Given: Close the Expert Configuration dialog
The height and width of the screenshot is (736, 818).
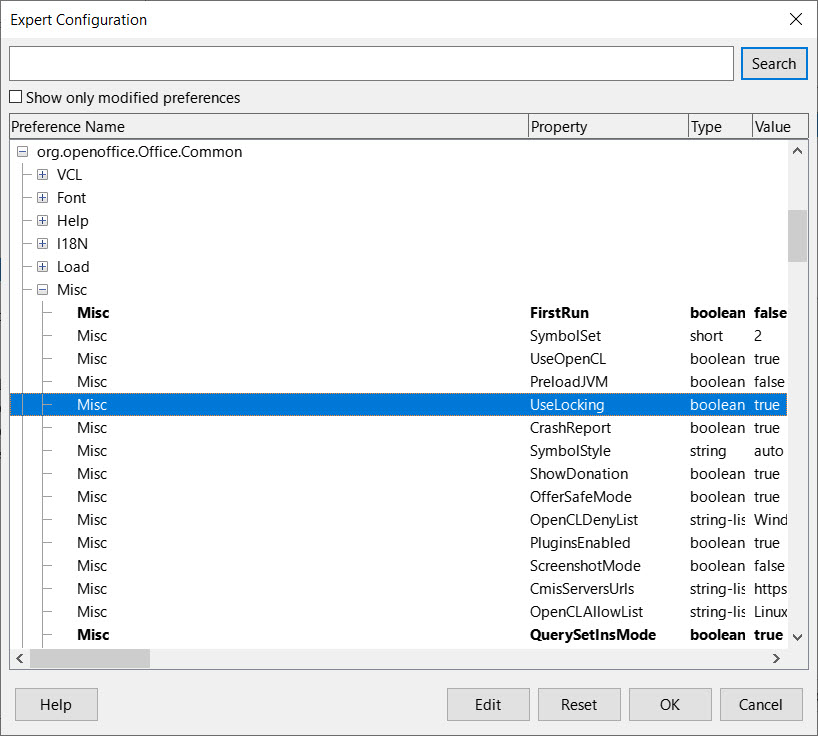Looking at the screenshot, I should (x=796, y=19).
